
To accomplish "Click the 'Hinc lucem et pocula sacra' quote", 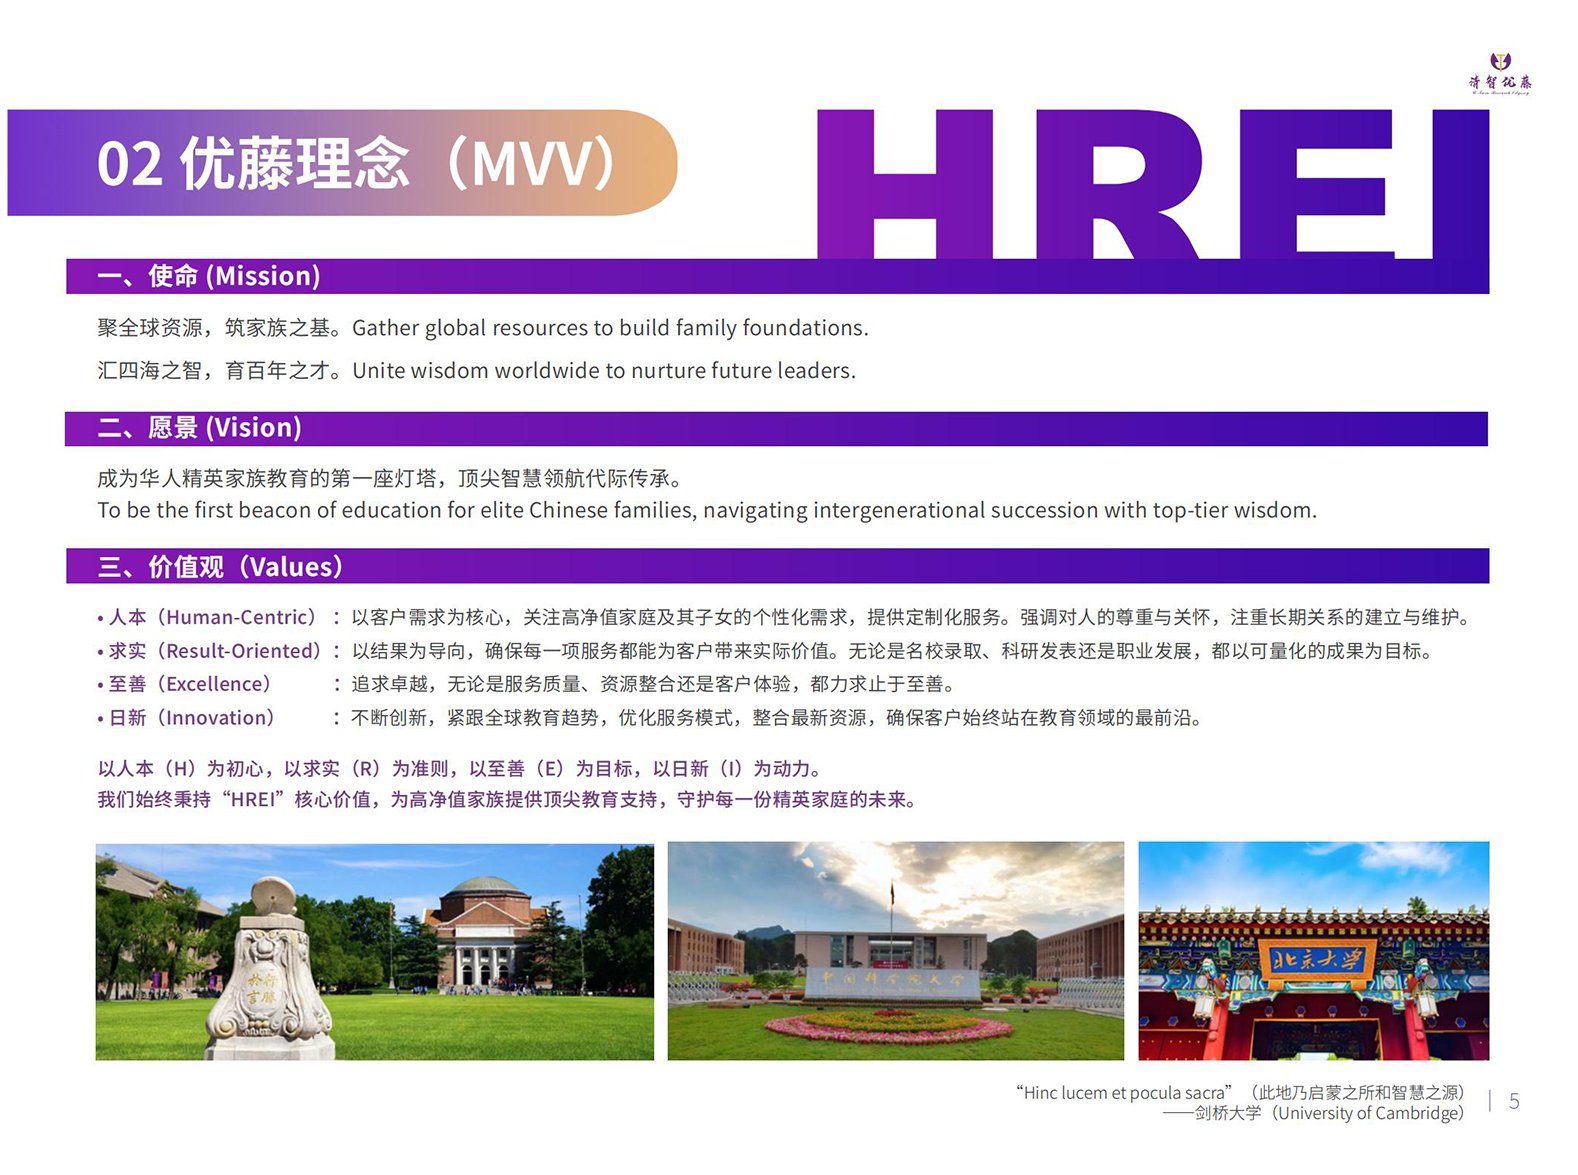I will [x=1240, y=1093].
